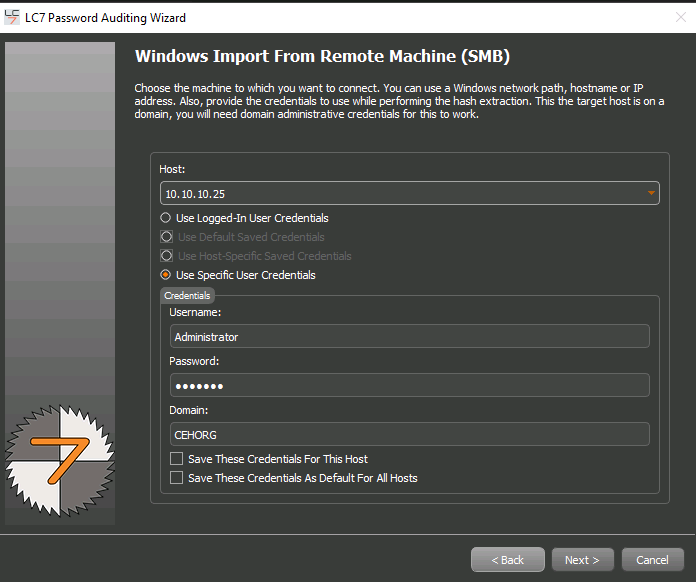Click the grey gradient sidebar banner
696x582 pixels.
click(x=60, y=200)
